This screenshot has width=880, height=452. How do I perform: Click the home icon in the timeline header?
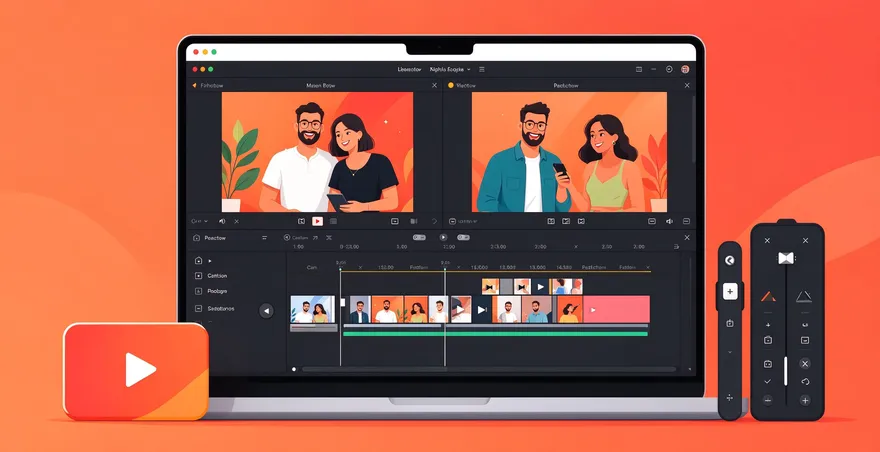196,238
